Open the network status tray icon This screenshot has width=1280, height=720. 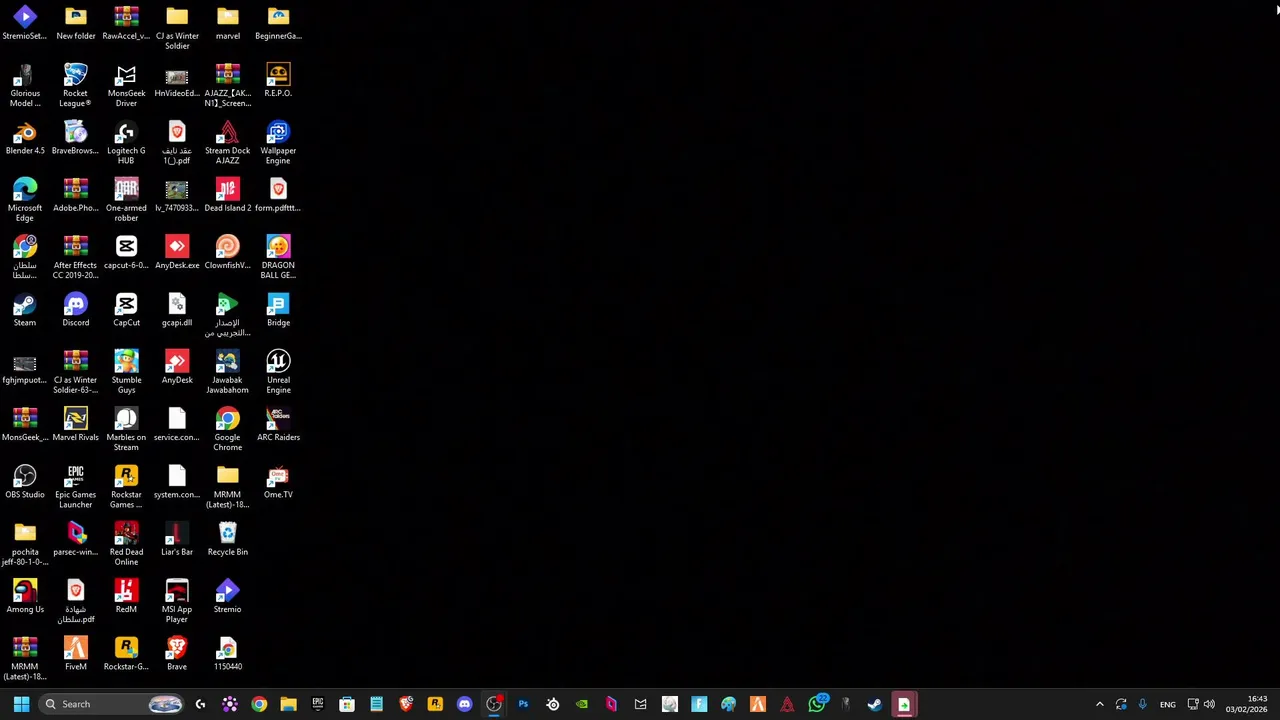[1192, 704]
